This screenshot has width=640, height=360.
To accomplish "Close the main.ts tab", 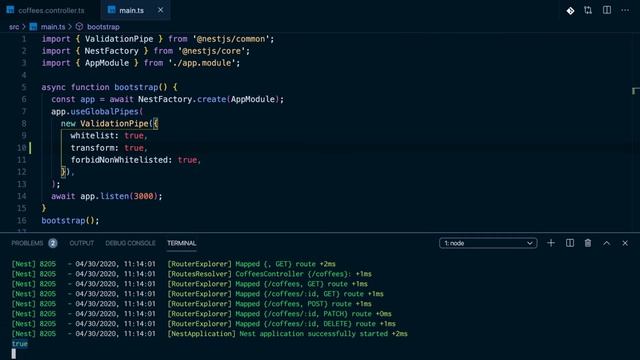I will coord(160,10).
